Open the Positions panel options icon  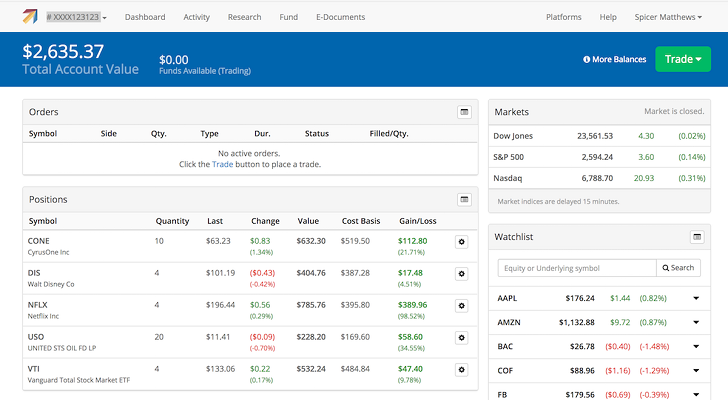point(464,199)
